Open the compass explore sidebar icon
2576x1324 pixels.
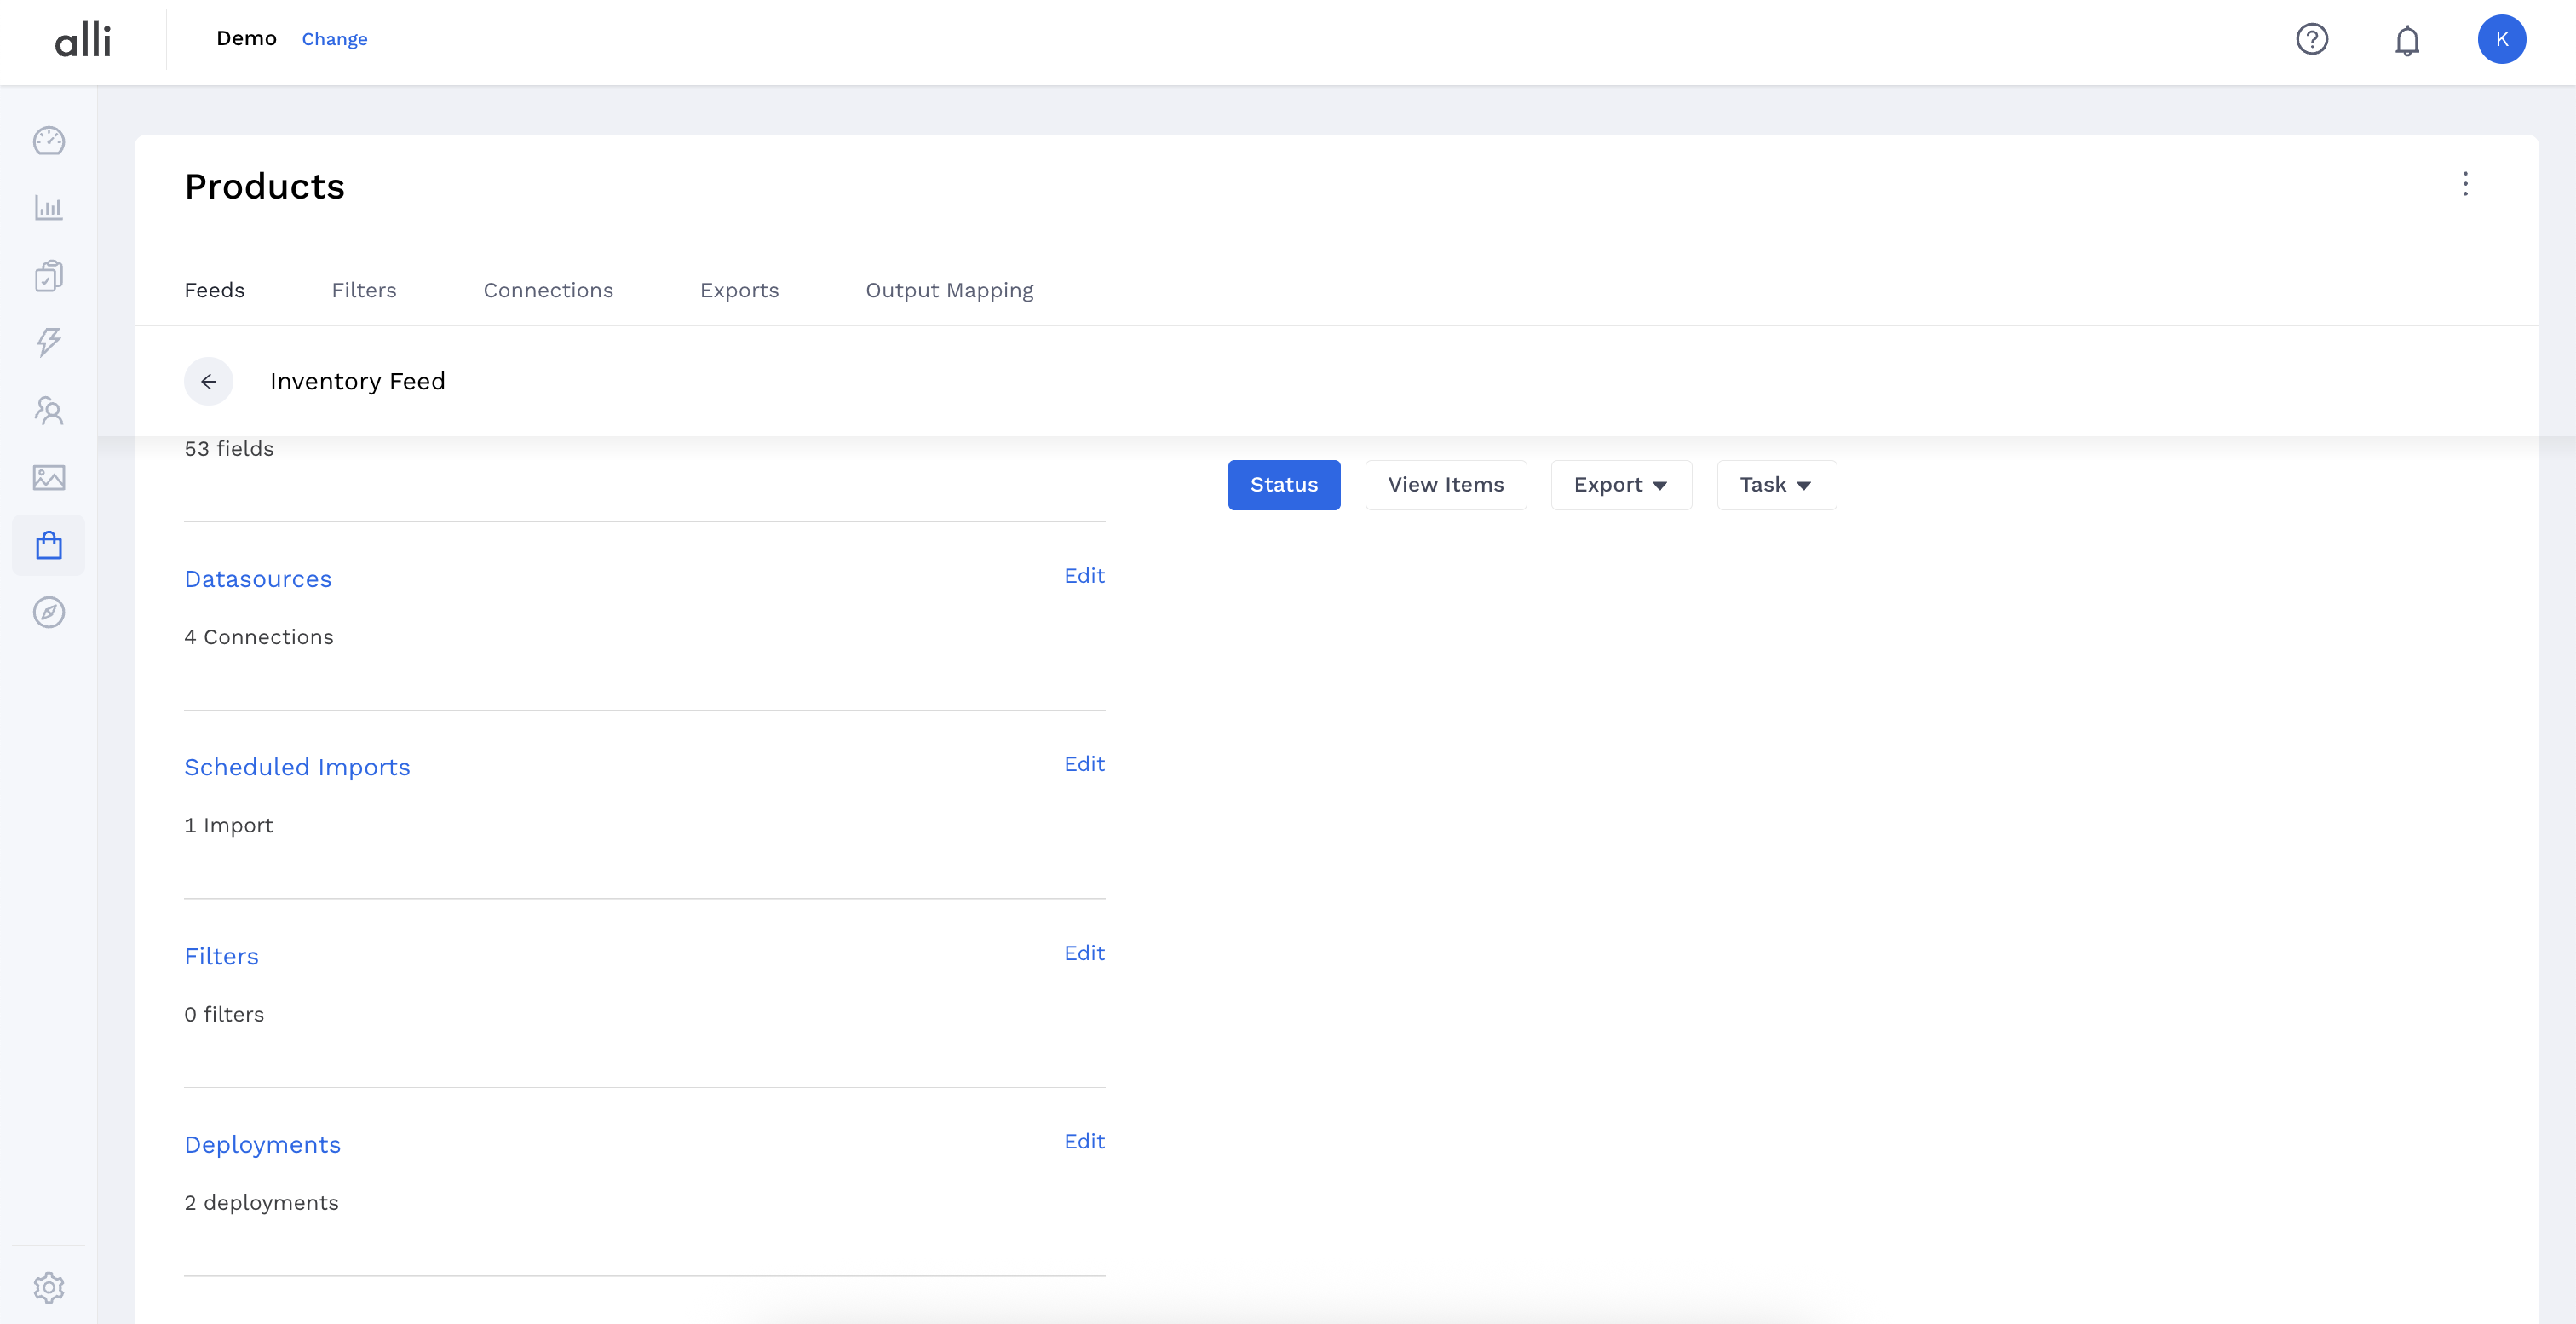pos(48,612)
